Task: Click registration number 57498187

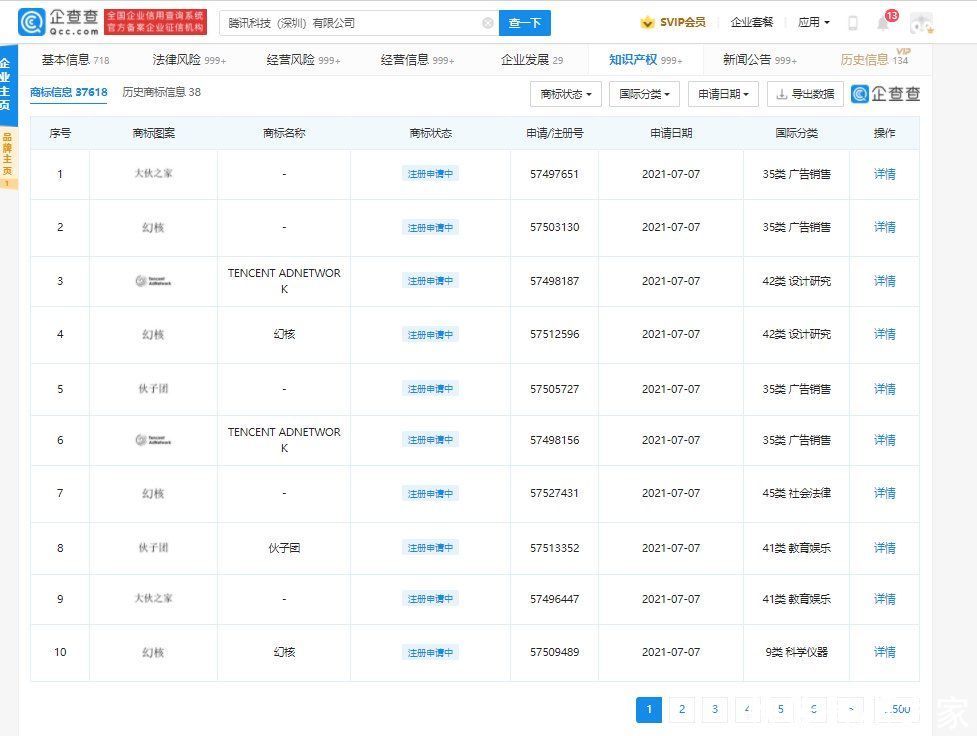Action: coord(555,281)
